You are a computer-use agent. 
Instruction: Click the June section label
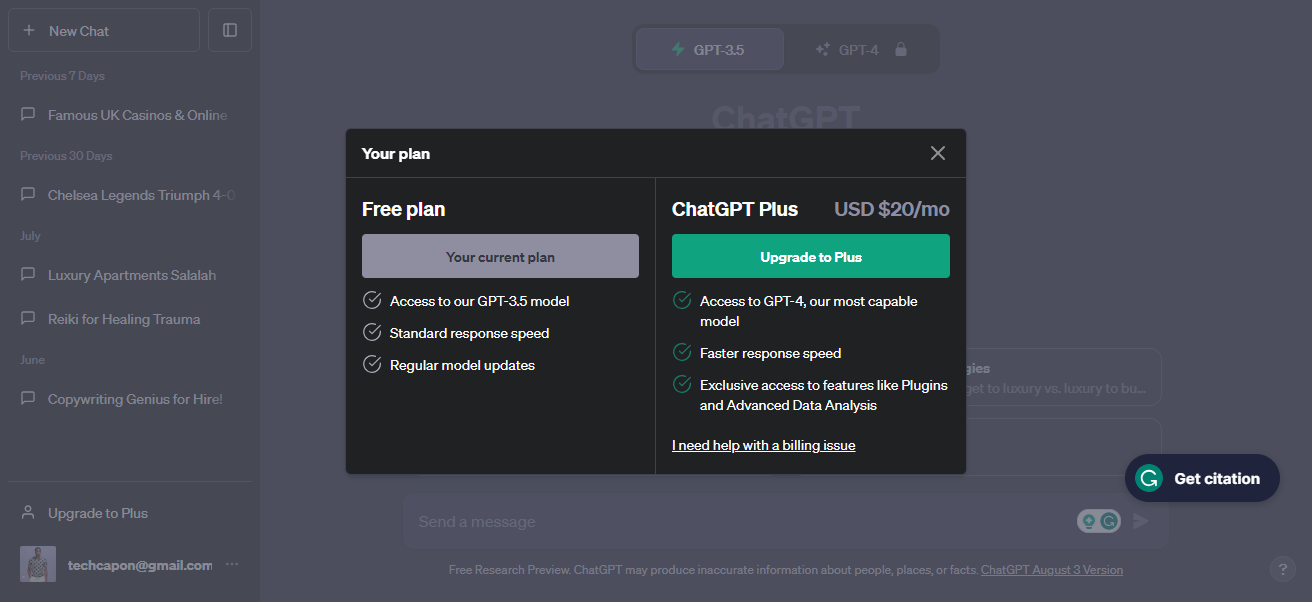32,360
